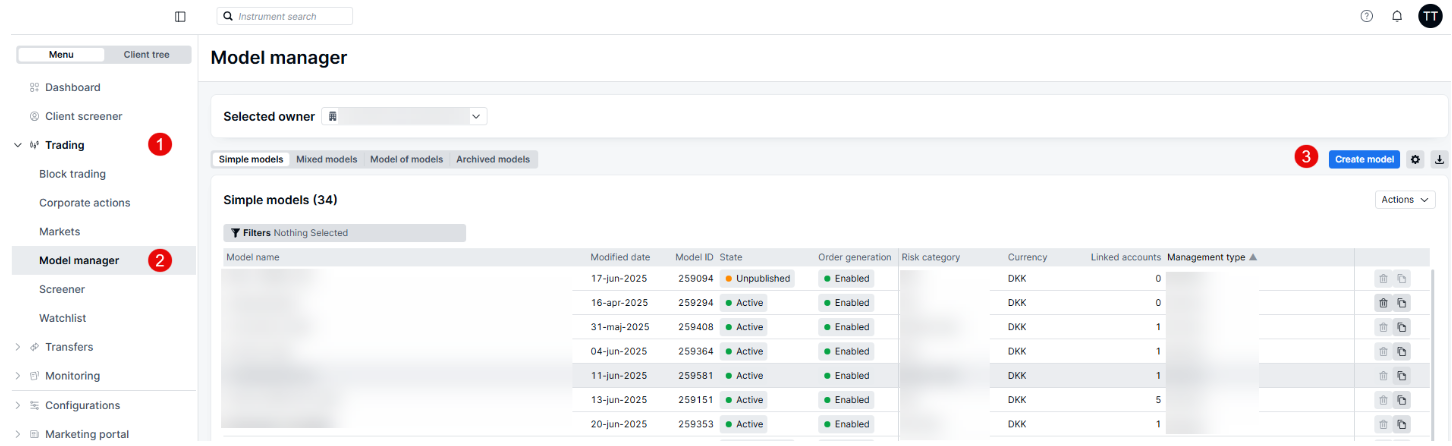Click the download export icon
Screen dimensions: 1452x446
coord(1439,159)
